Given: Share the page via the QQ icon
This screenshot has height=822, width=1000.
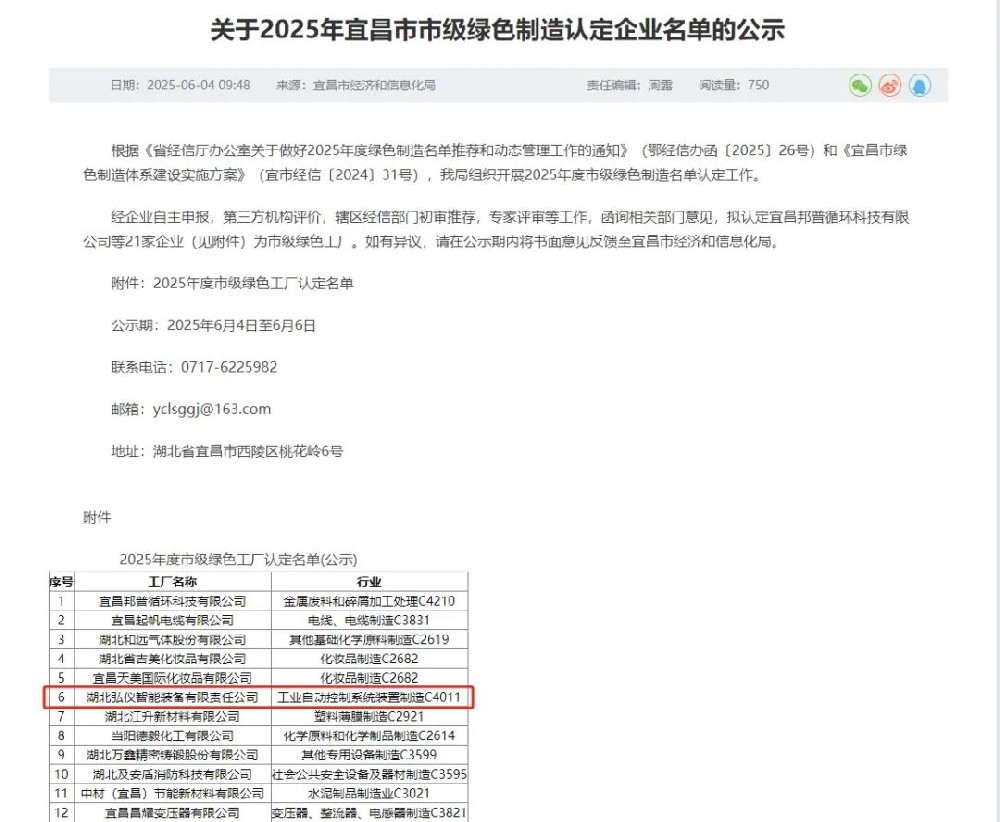Looking at the screenshot, I should (x=918, y=86).
